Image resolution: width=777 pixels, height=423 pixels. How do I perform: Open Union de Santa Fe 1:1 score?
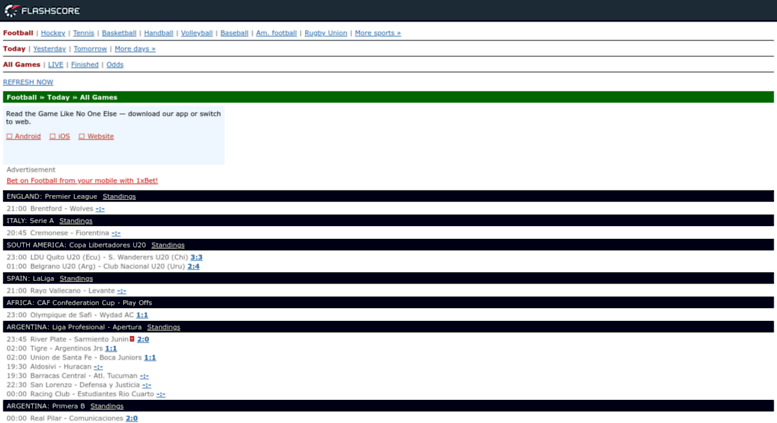tap(150, 358)
